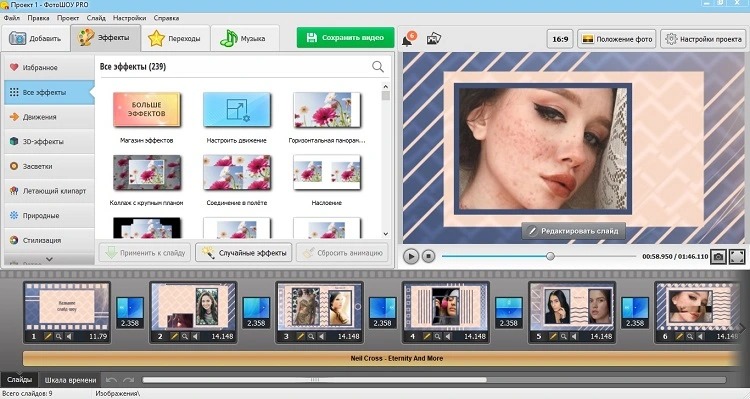This screenshot has height=399, width=750.
Task: Click the transition between slides 5 and 6
Action: click(x=635, y=312)
